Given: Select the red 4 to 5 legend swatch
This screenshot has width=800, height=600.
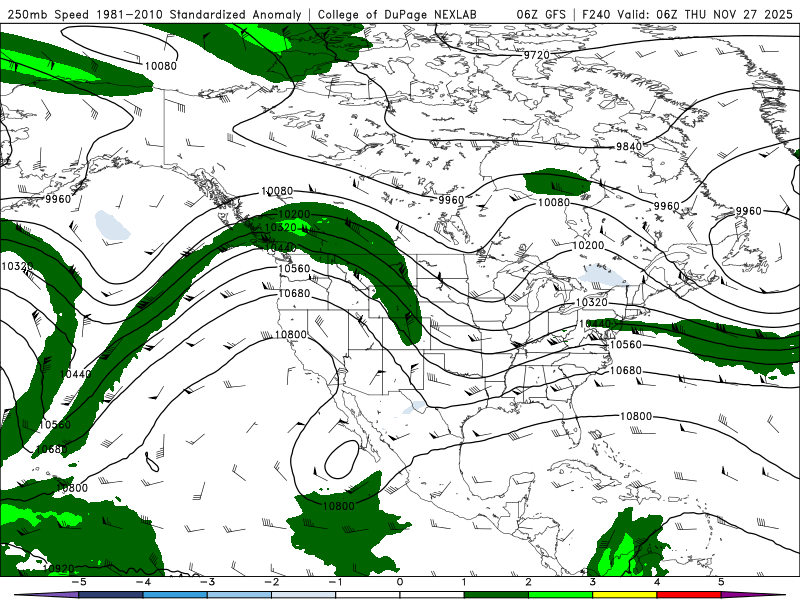Looking at the screenshot, I should [689, 595].
